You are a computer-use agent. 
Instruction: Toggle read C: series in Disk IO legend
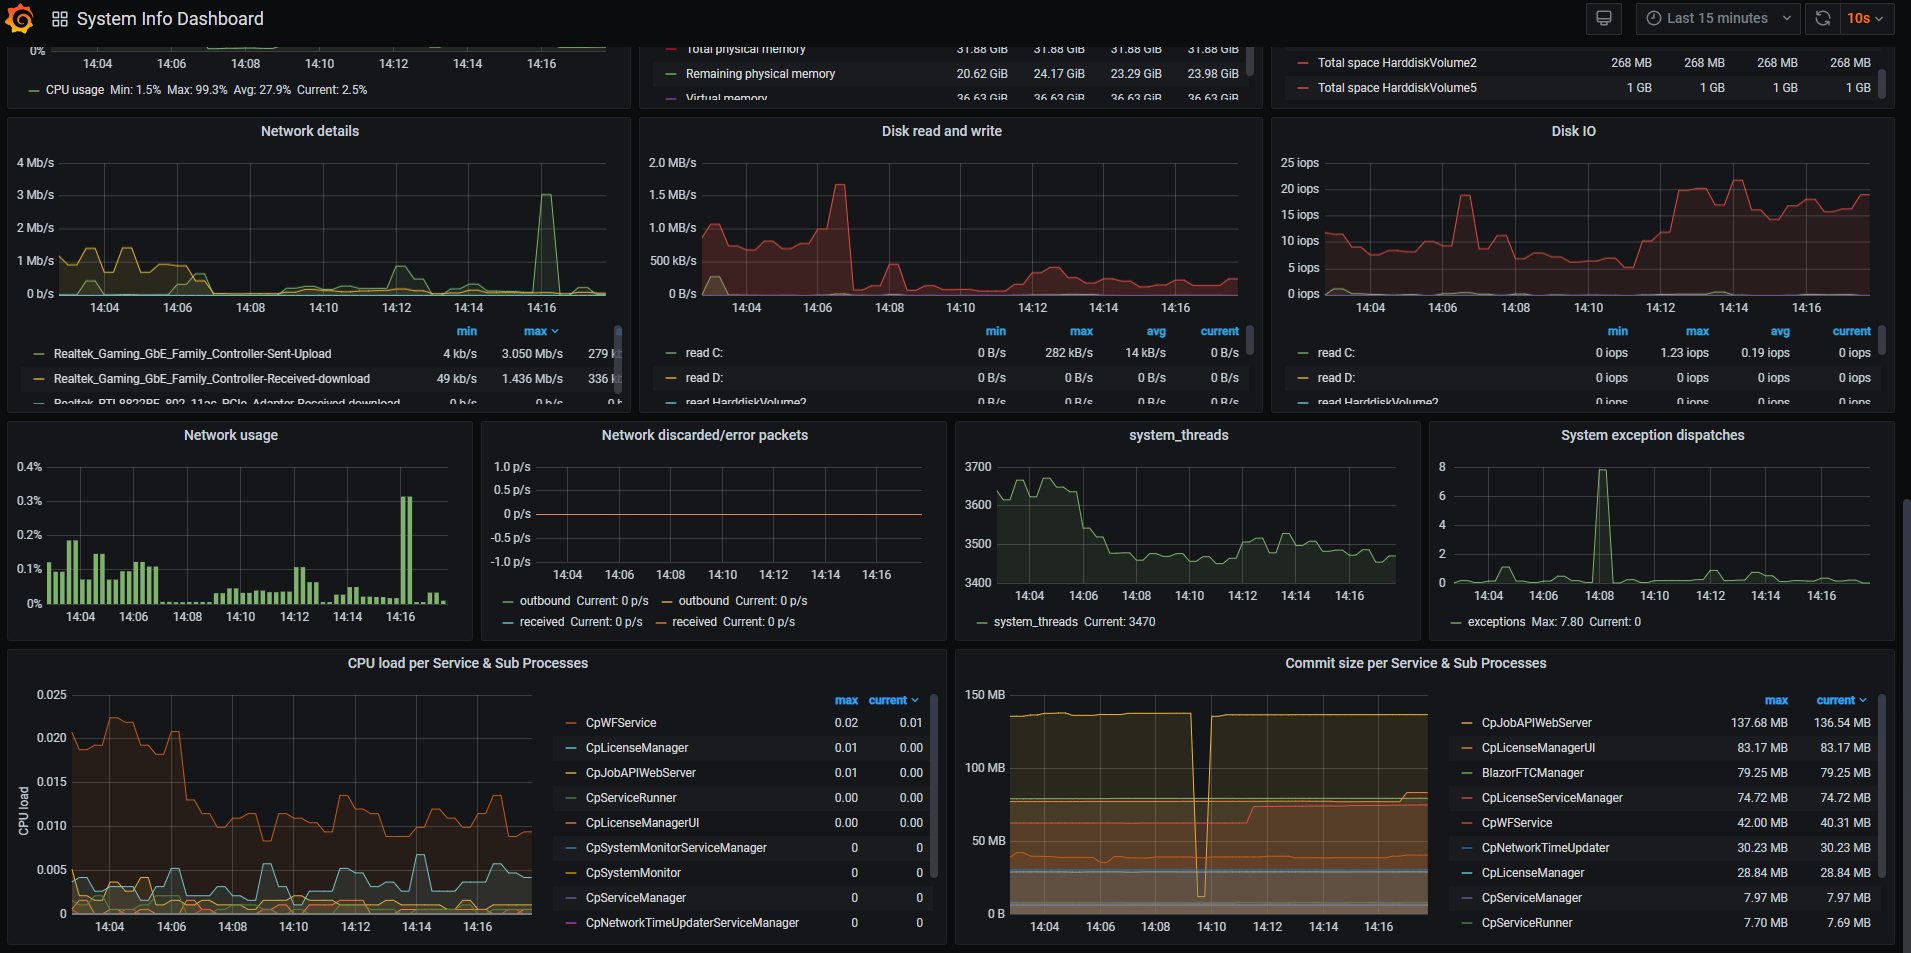1336,353
